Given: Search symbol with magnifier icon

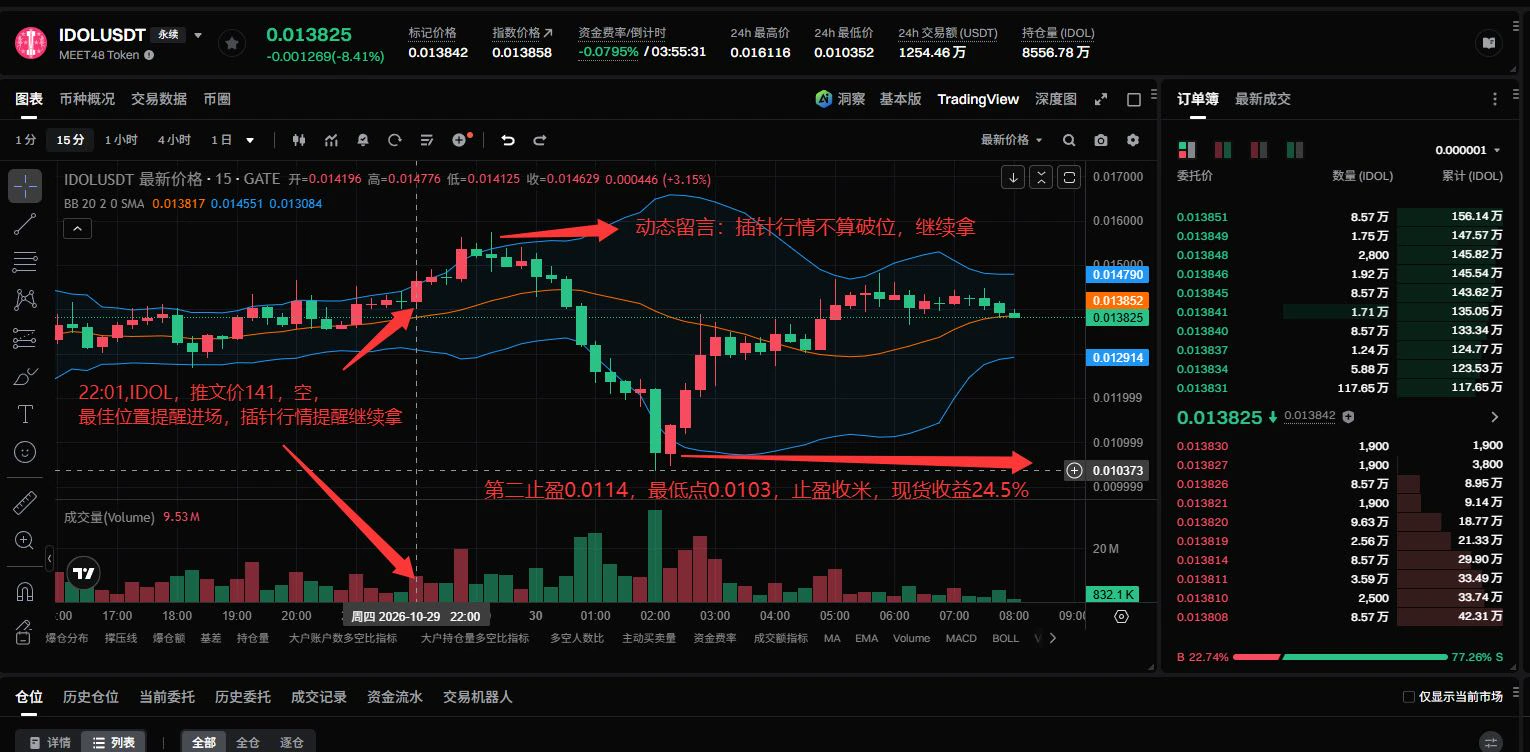Looking at the screenshot, I should pos(1069,140).
